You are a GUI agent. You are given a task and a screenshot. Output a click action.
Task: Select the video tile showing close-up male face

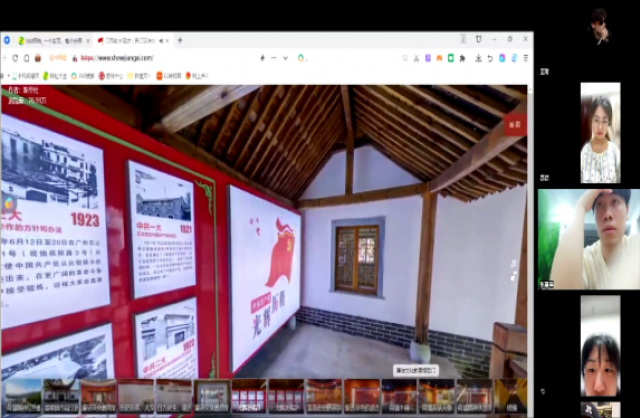600,346
